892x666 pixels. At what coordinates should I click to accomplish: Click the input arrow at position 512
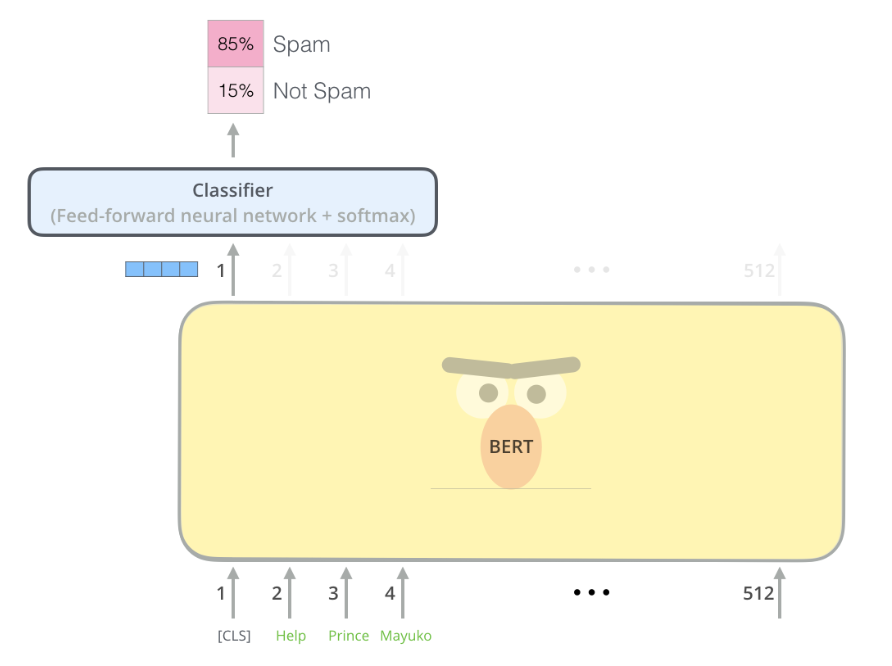[780, 592]
